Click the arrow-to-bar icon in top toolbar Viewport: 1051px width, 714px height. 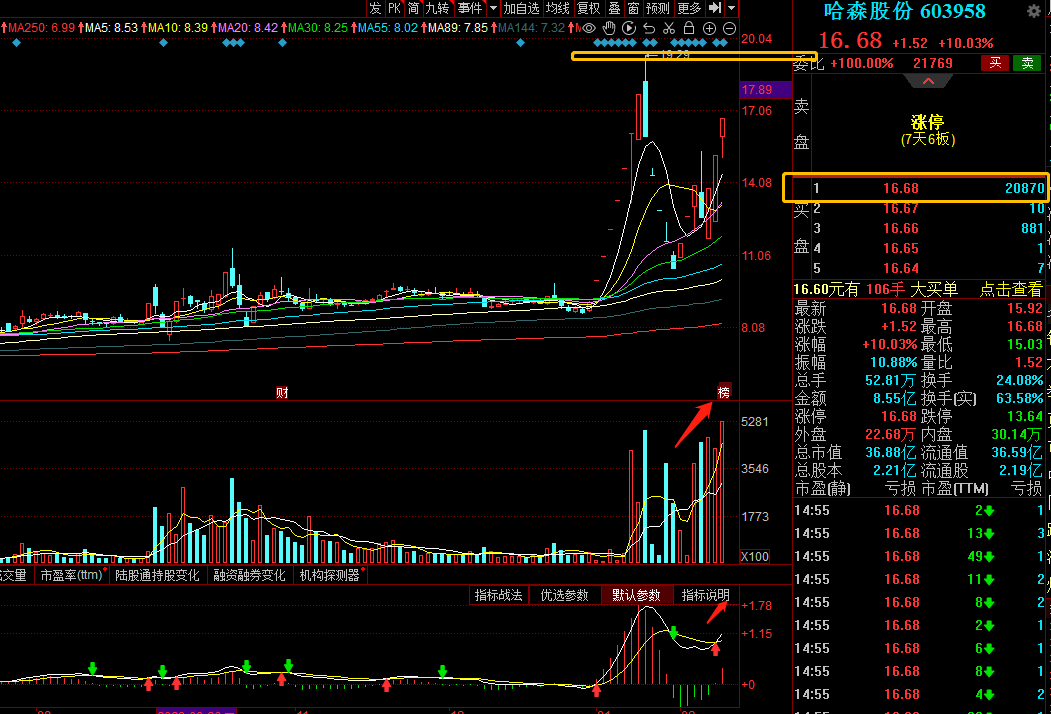pos(714,8)
